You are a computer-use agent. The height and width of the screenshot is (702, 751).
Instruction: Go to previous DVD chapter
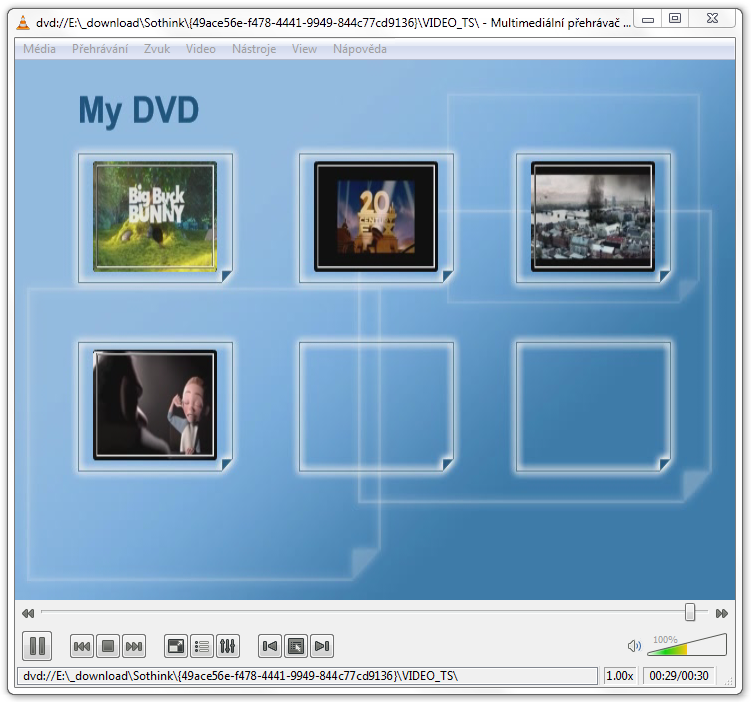click(270, 646)
